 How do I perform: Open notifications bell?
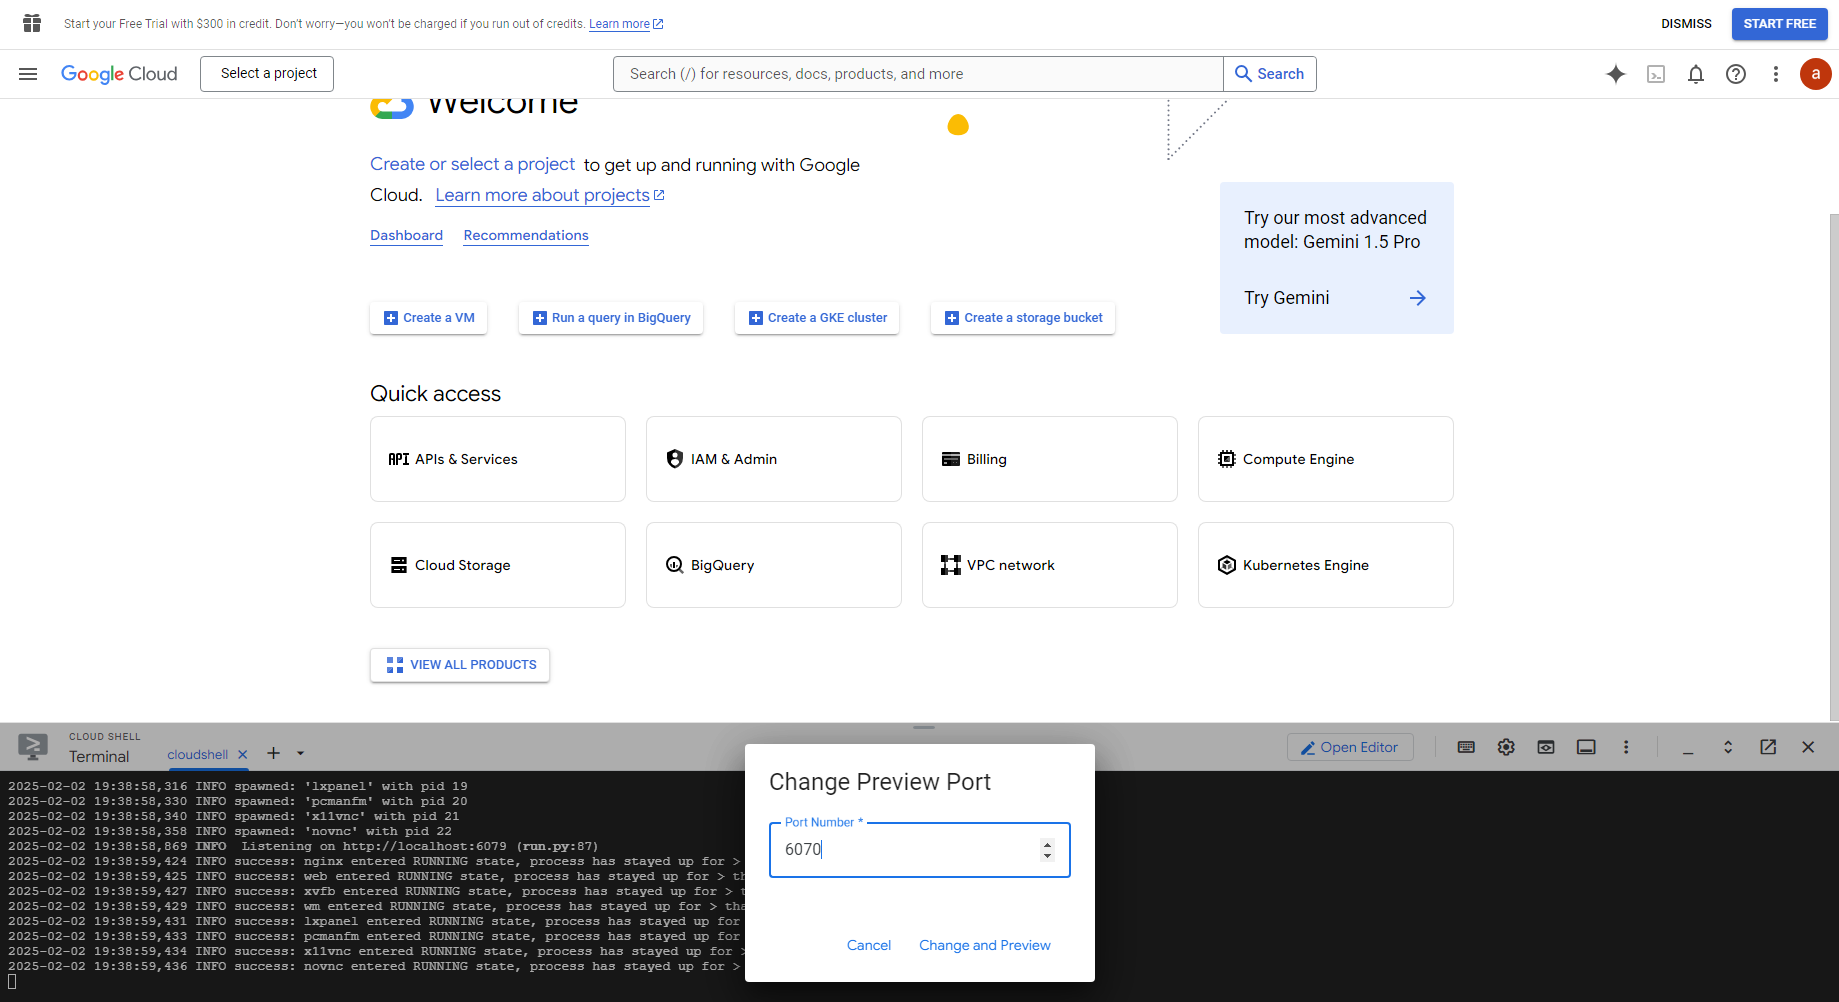click(1696, 74)
